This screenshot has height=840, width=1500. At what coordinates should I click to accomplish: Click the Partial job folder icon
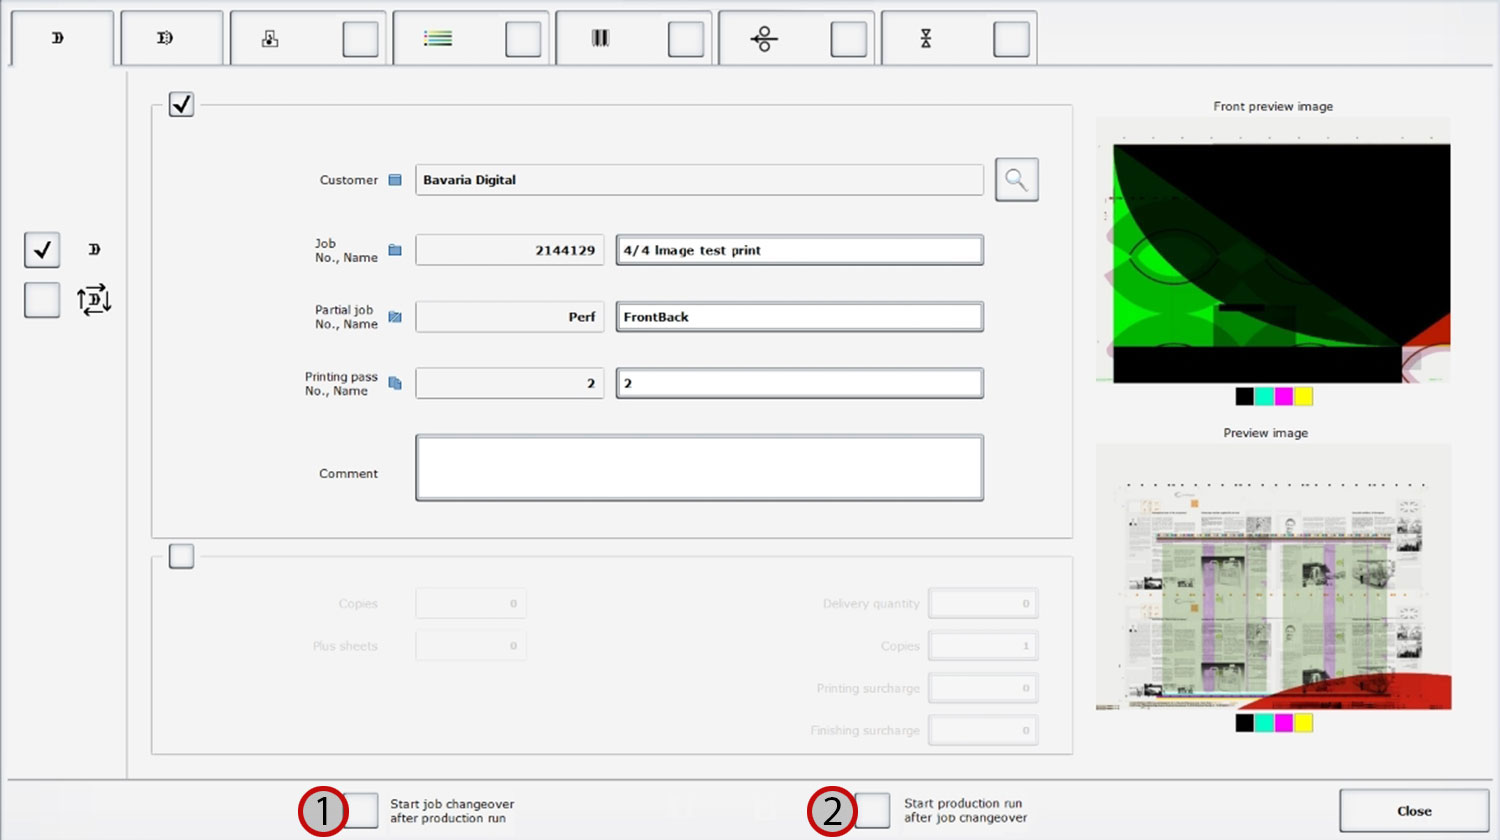[x=394, y=316]
